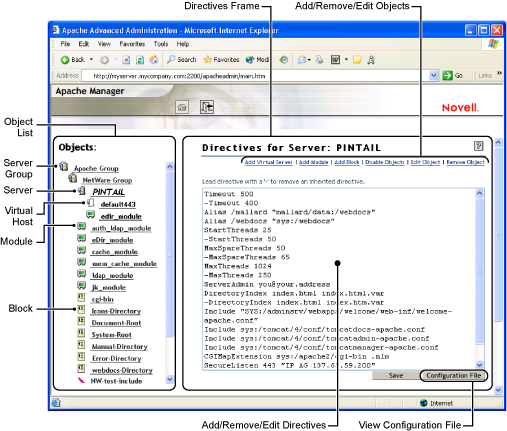Click Objects list scrollbar down arrow

coord(170,379)
